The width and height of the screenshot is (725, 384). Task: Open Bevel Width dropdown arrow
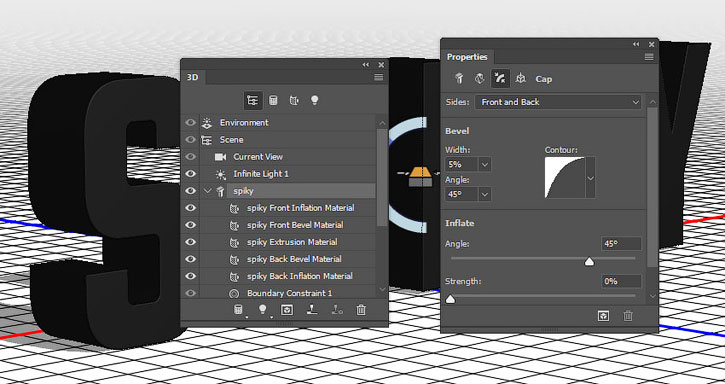484,164
